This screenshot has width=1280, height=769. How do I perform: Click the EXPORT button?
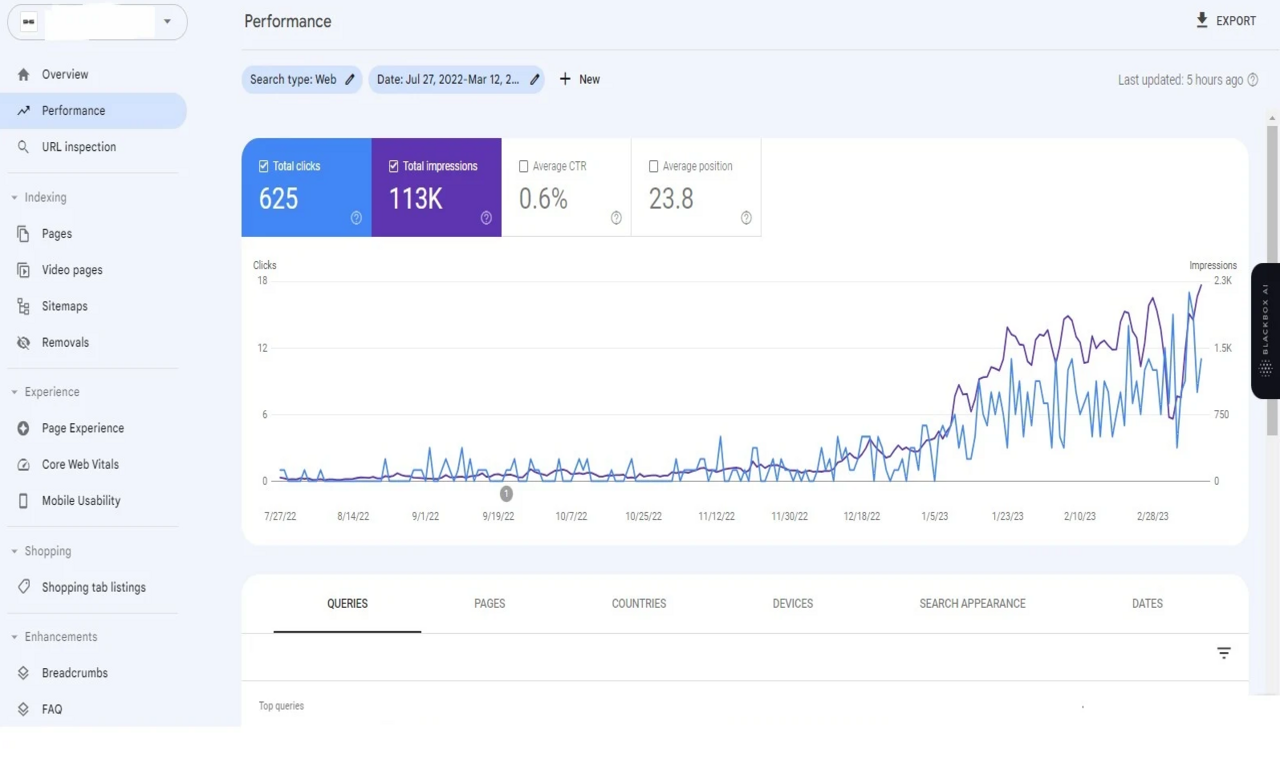pyautogui.click(x=1225, y=20)
